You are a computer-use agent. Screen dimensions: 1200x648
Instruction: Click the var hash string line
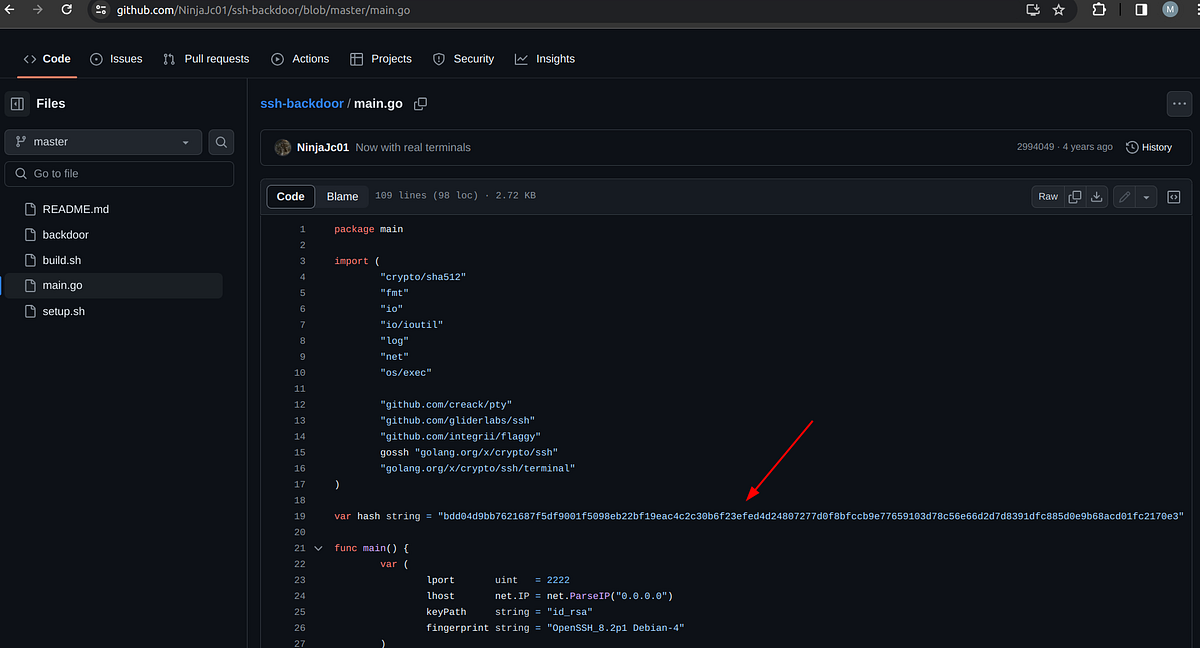coord(759,516)
